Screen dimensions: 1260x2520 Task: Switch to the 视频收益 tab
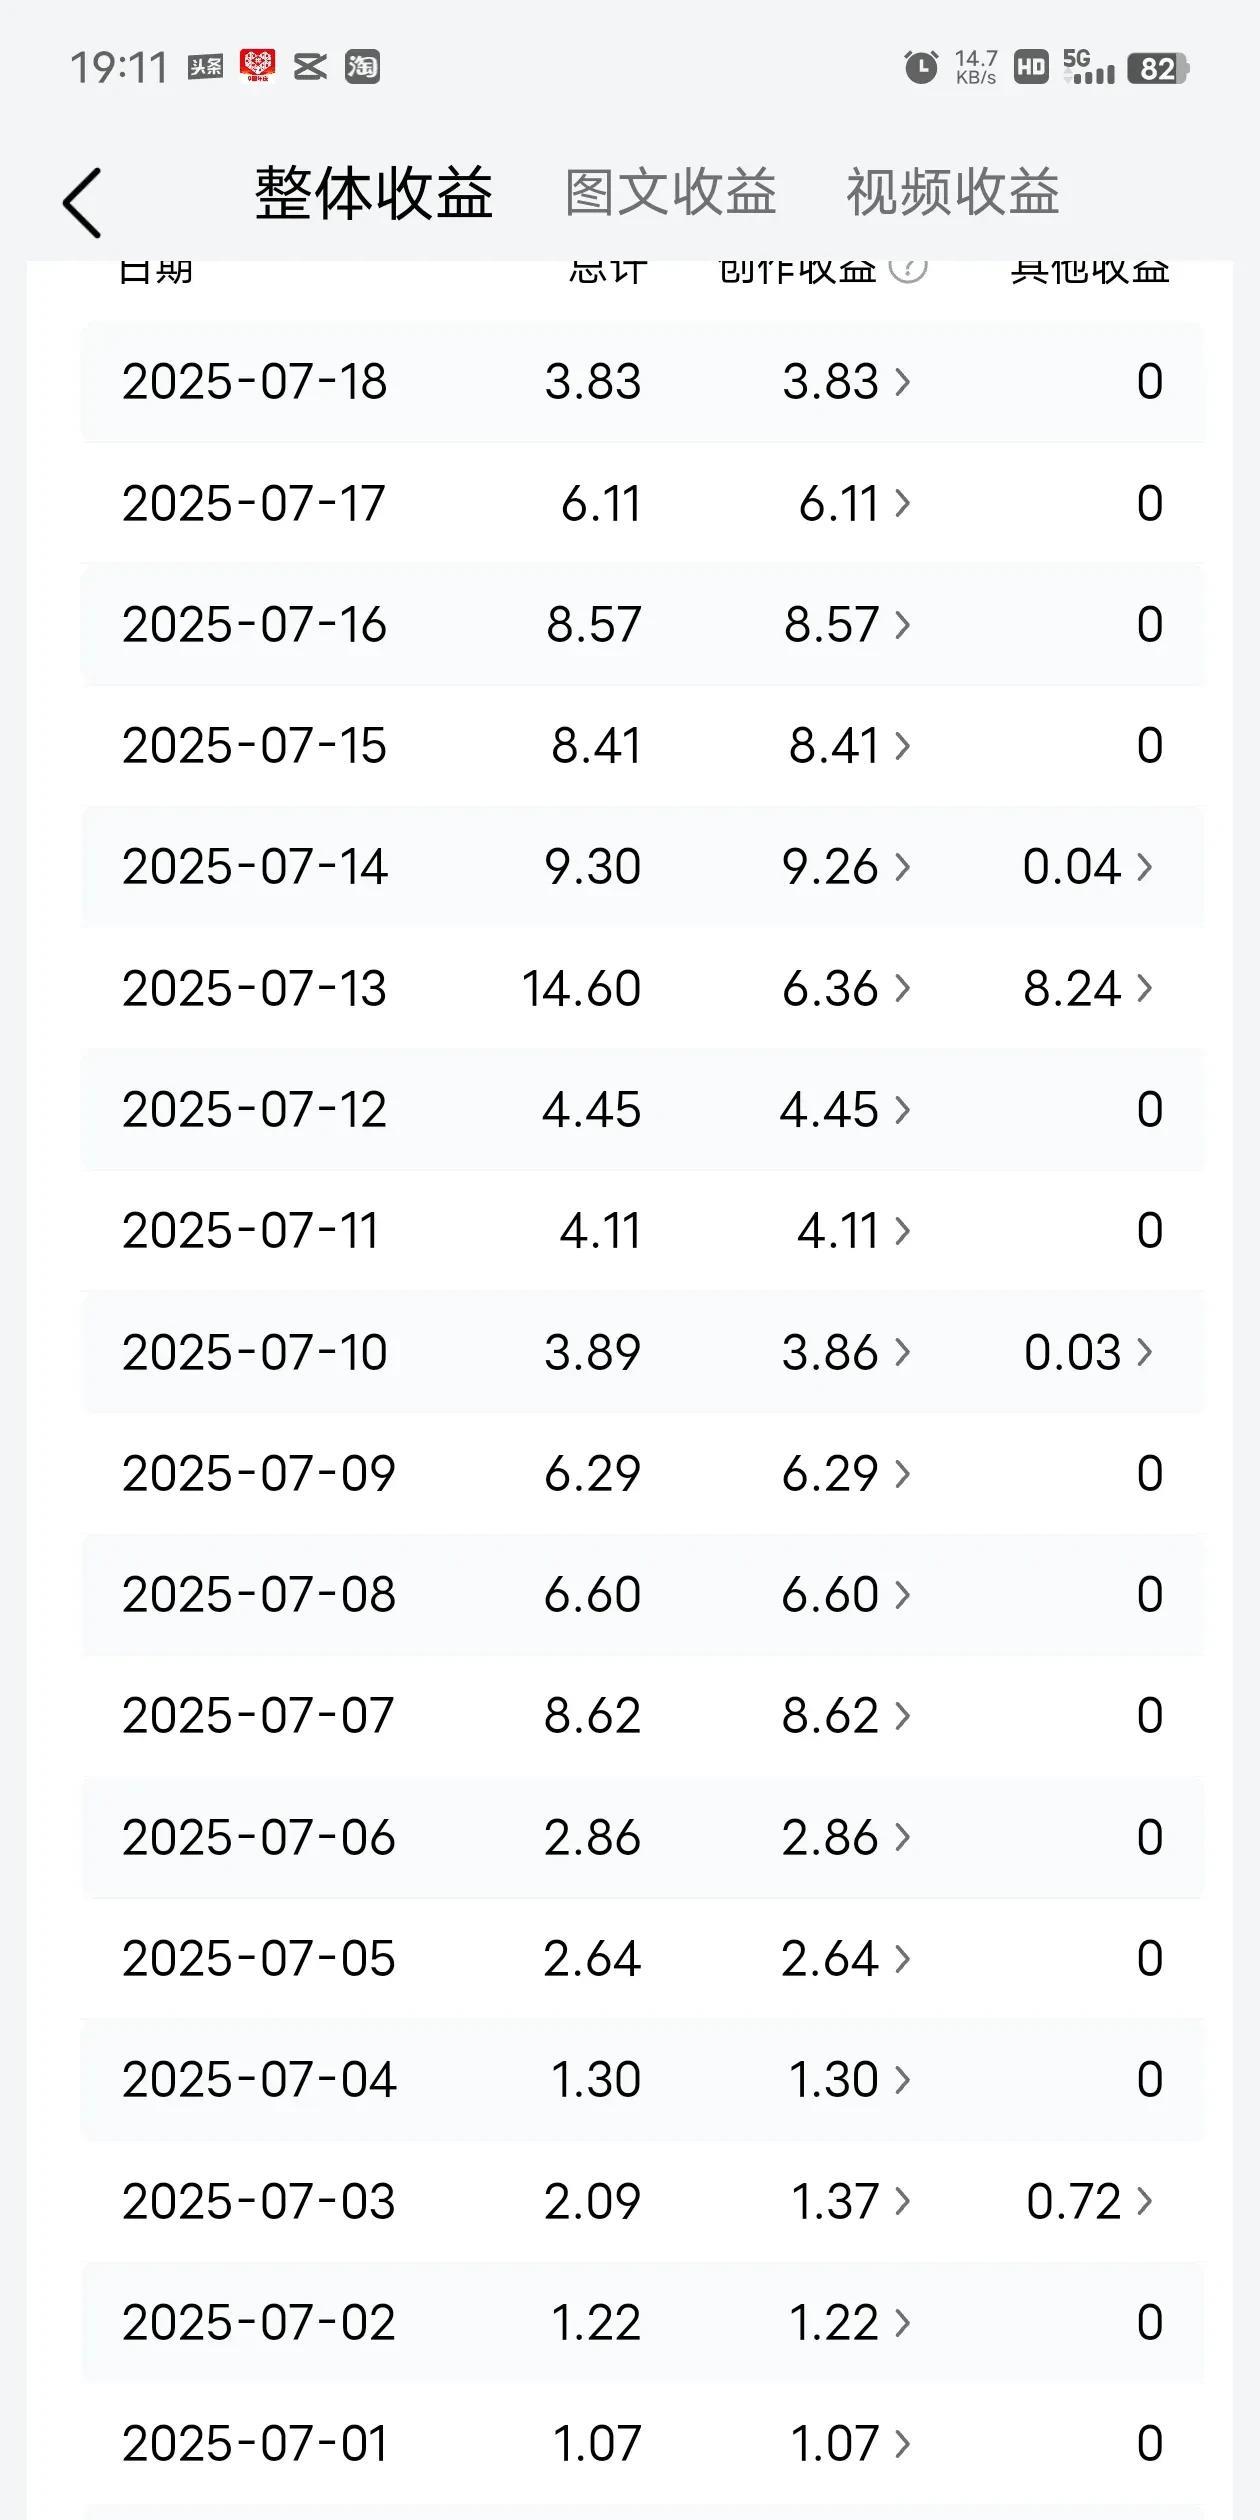click(952, 192)
